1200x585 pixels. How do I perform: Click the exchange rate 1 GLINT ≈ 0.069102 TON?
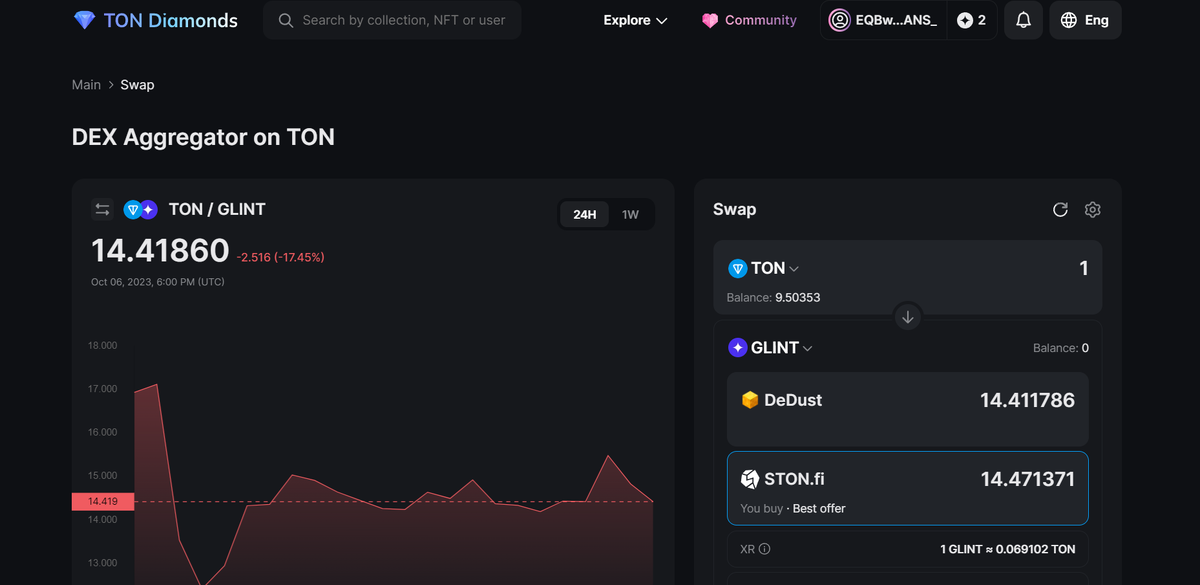[x=1008, y=549]
